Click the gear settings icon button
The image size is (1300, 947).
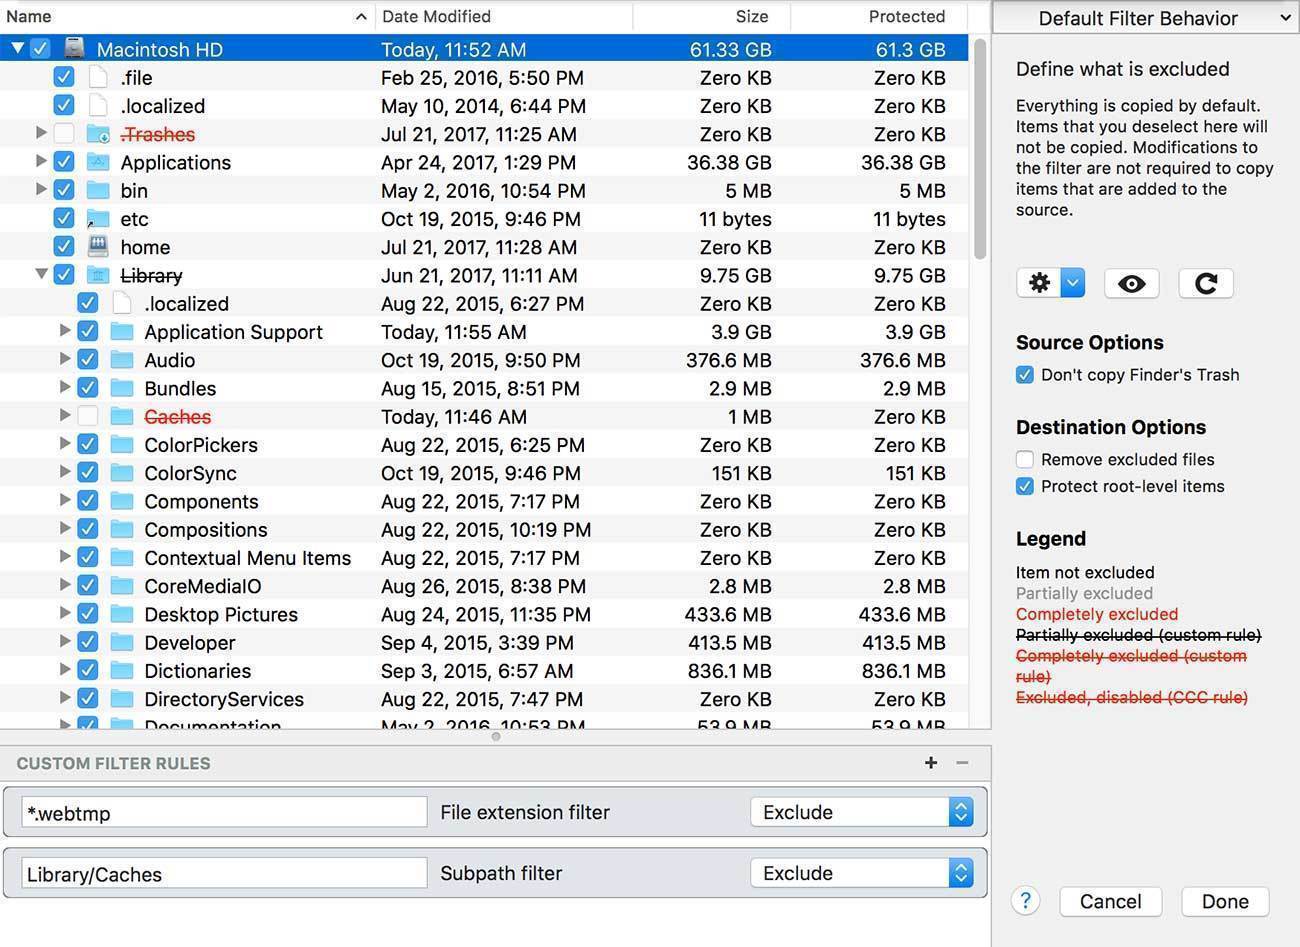(1040, 283)
